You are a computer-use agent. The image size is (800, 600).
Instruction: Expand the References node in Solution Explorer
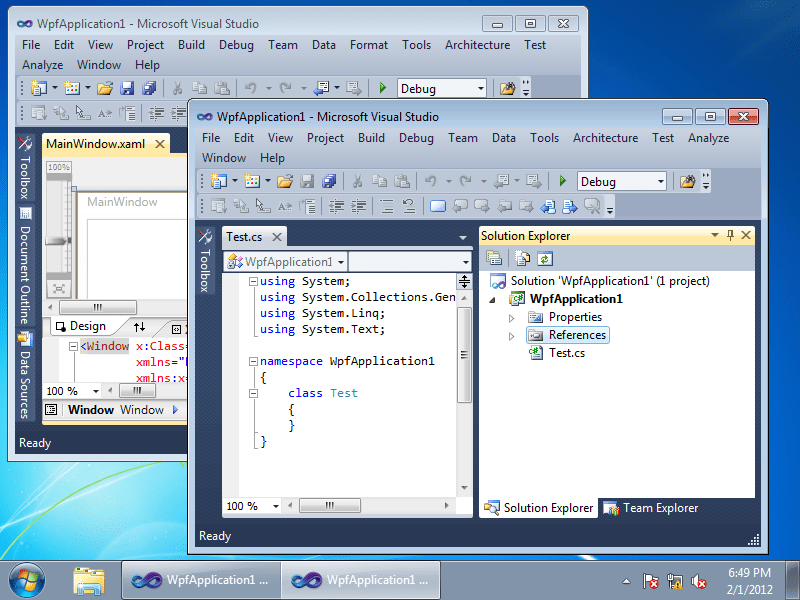click(x=510, y=335)
